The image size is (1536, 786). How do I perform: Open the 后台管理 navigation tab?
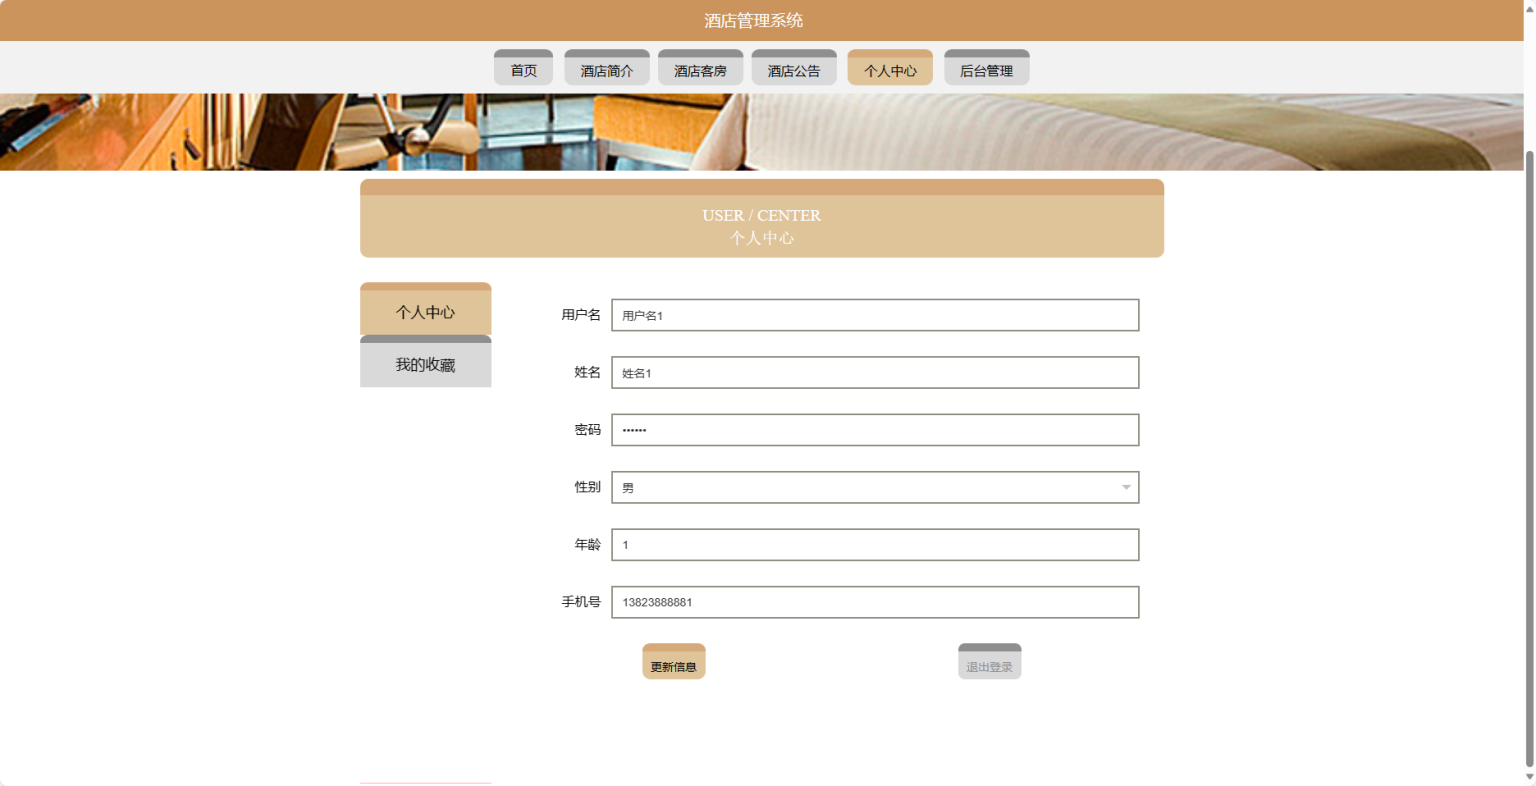(986, 69)
